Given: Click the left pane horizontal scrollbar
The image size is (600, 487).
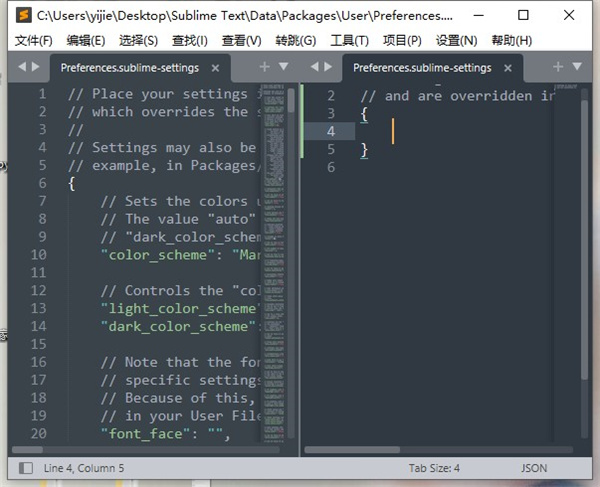Looking at the screenshot, I should pos(150,449).
